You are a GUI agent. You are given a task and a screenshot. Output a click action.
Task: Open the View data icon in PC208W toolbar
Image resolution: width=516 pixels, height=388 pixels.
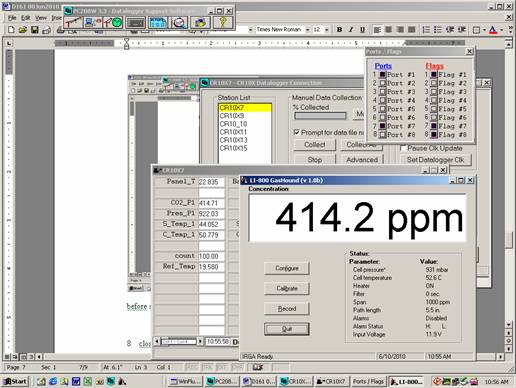[x=179, y=22]
